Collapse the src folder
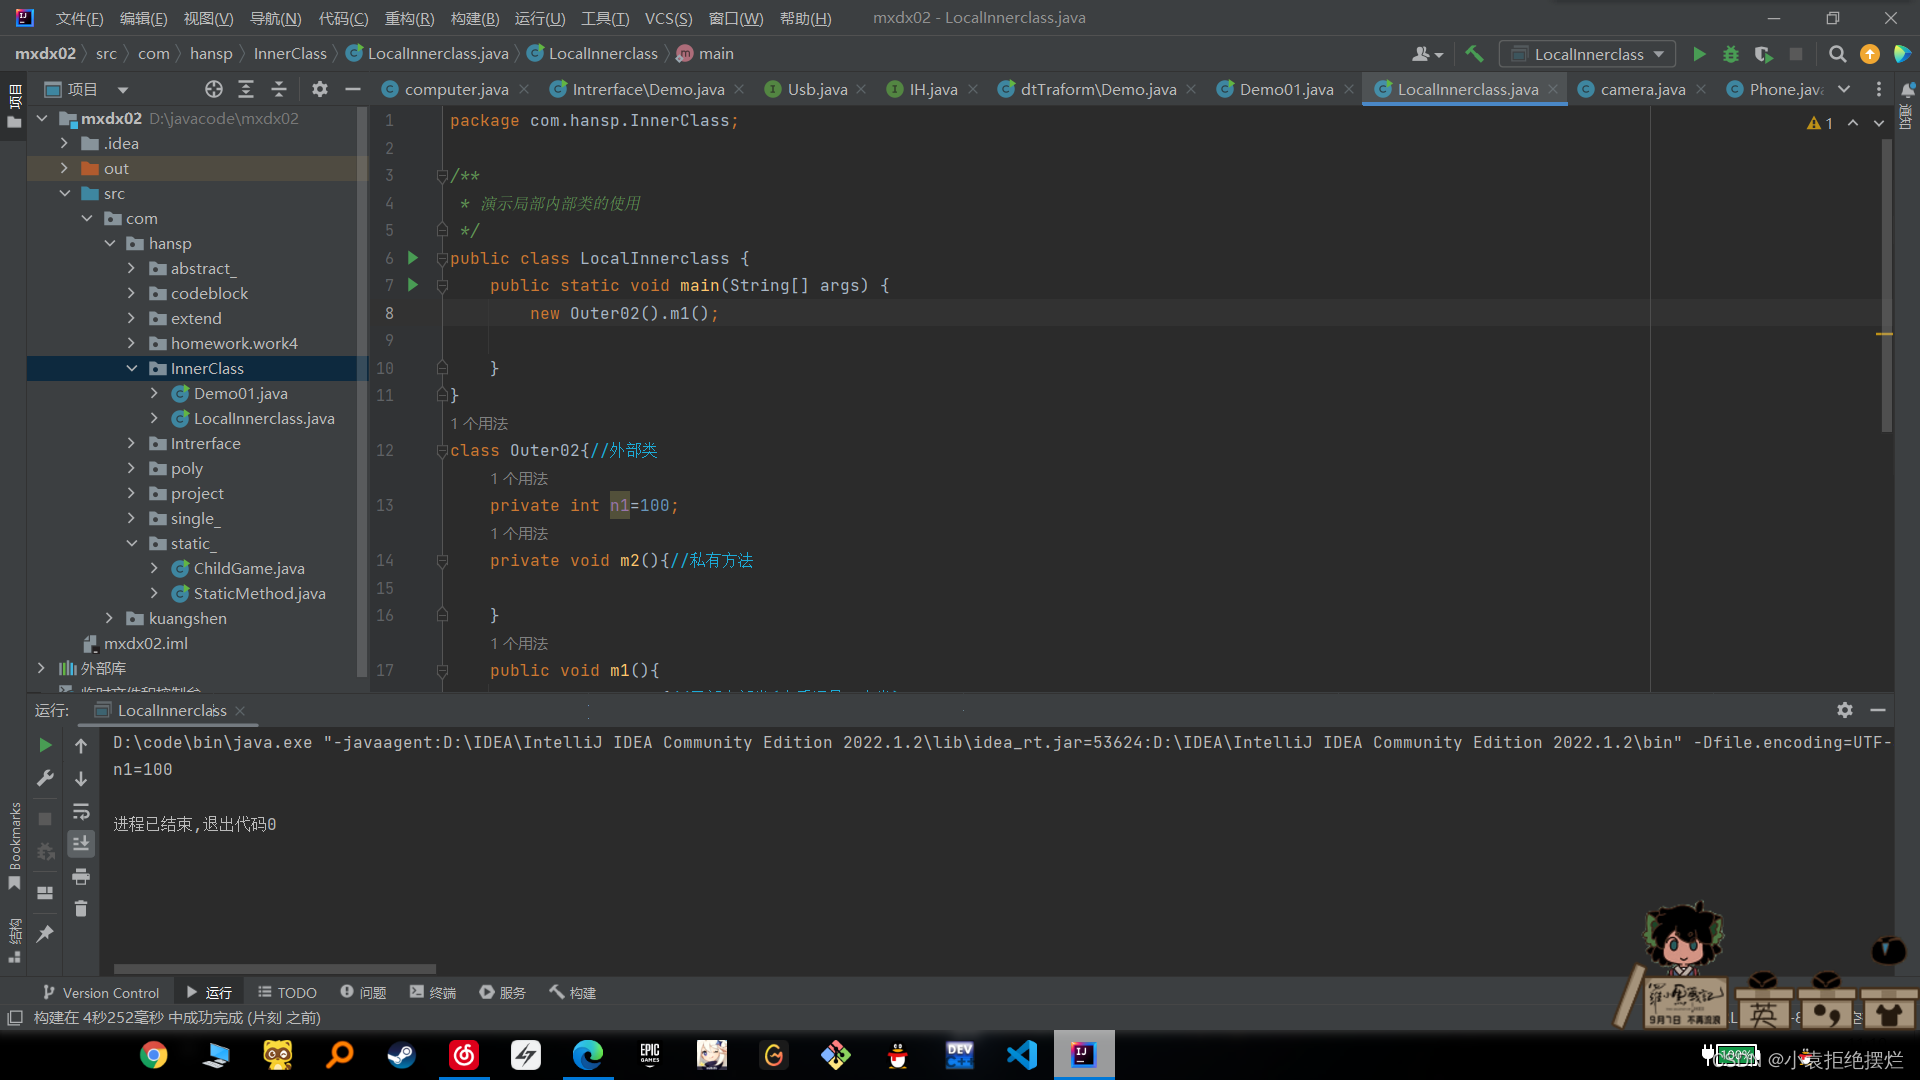Screen dimensions: 1920x1080 pyautogui.click(x=64, y=193)
